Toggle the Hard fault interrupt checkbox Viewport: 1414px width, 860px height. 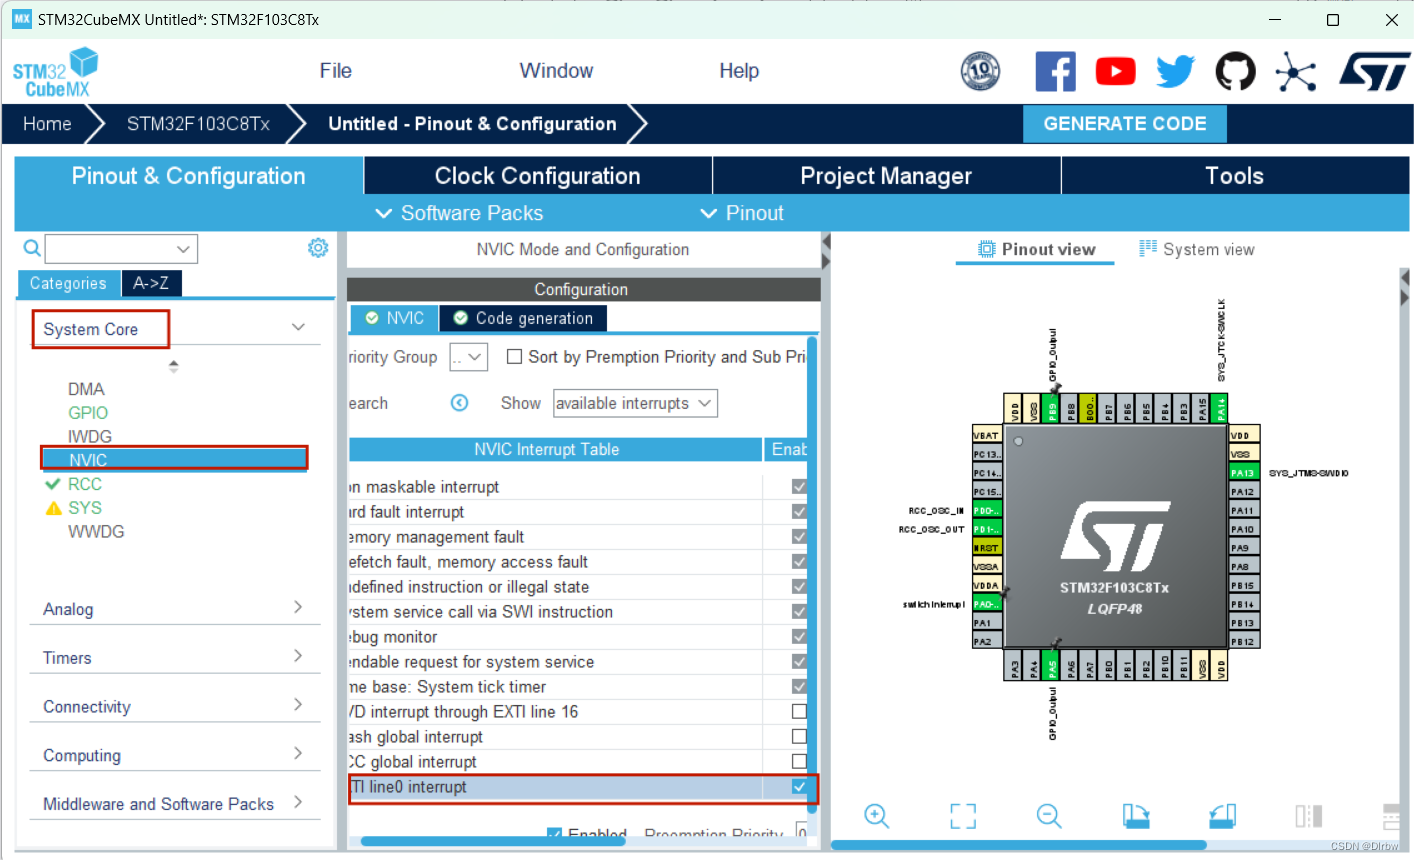[799, 512]
